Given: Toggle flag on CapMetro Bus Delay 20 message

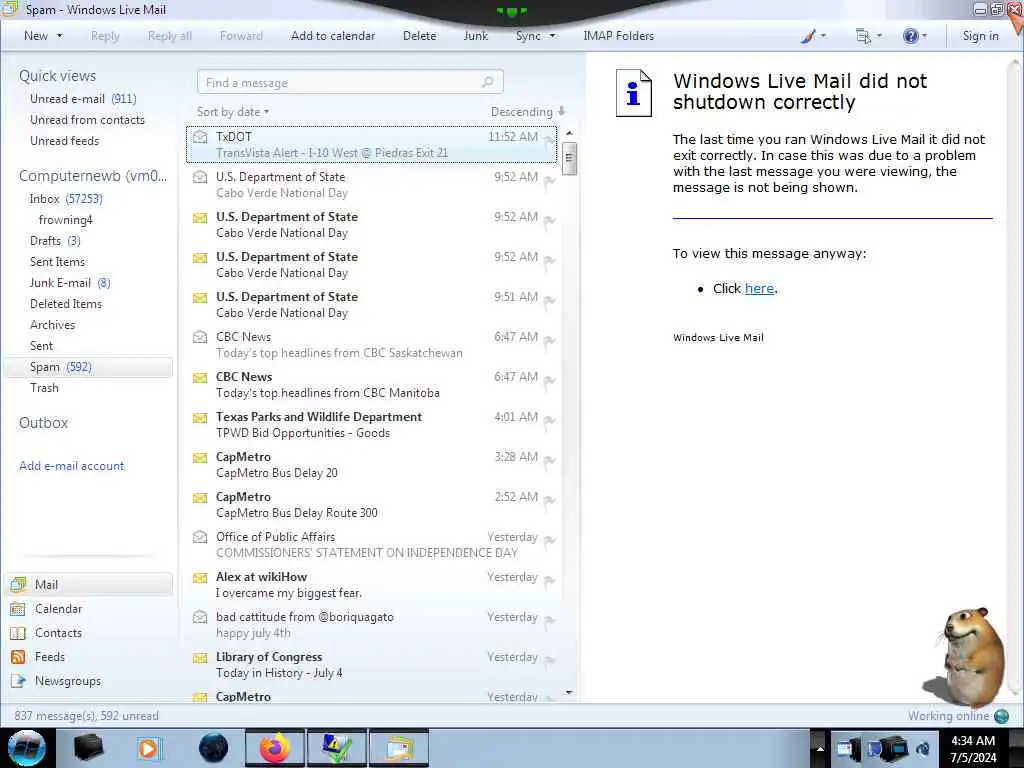Looking at the screenshot, I should coord(549,462).
